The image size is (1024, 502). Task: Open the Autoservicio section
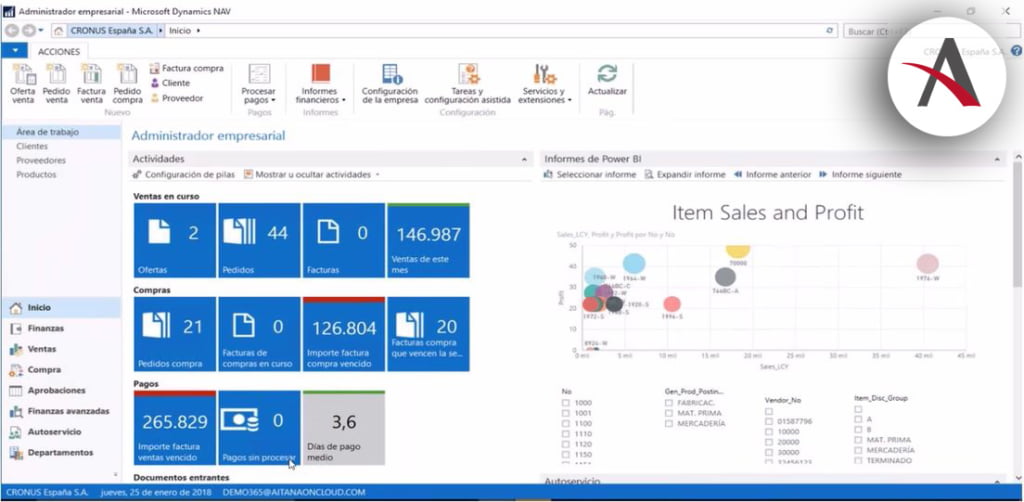click(61, 432)
